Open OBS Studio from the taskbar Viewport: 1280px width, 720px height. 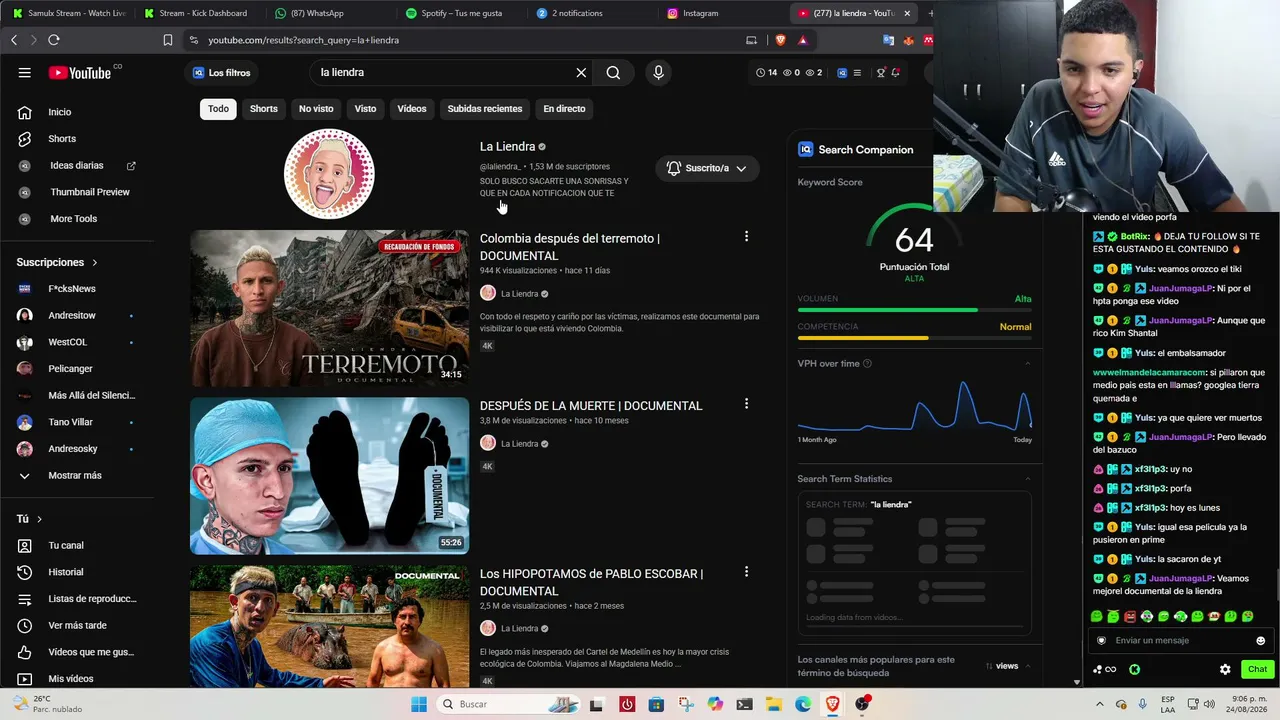tap(862, 704)
